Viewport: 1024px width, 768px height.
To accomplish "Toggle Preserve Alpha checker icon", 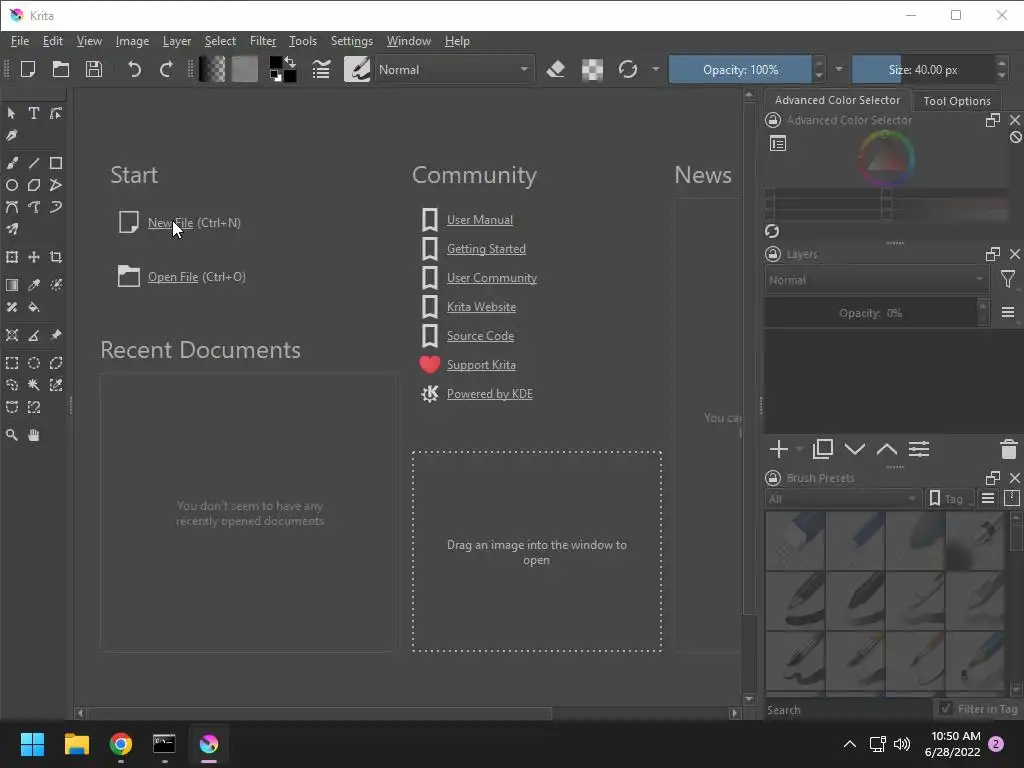I will coord(592,69).
